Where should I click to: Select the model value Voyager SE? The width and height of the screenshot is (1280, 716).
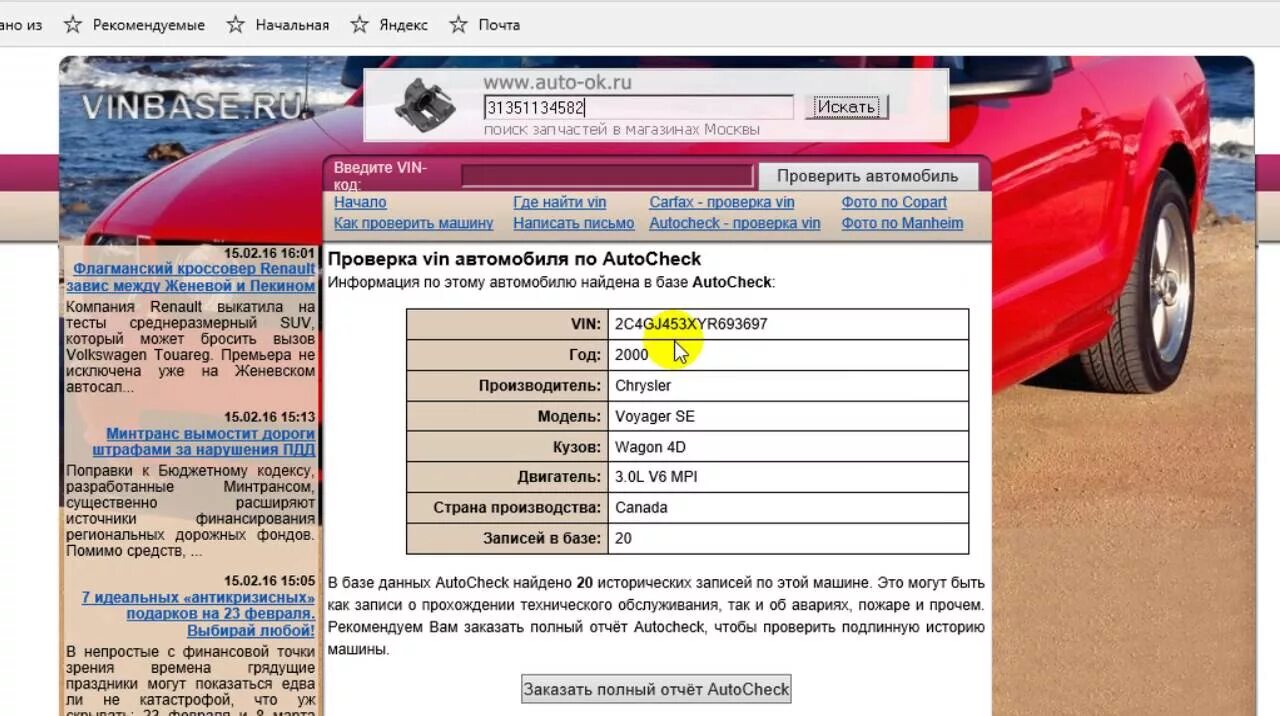click(x=655, y=416)
